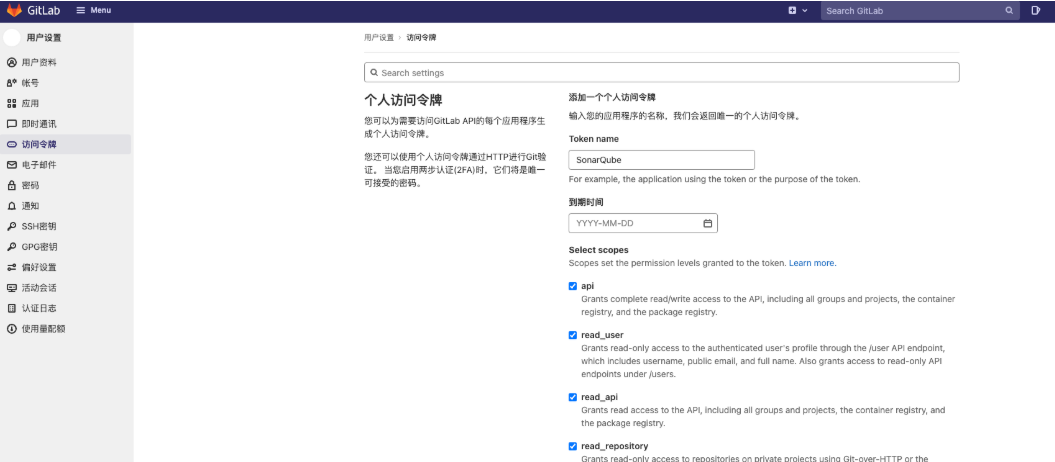Select 电子邮件 in the sidebar
Image resolution: width=1055 pixels, height=462 pixels.
[x=66, y=165]
